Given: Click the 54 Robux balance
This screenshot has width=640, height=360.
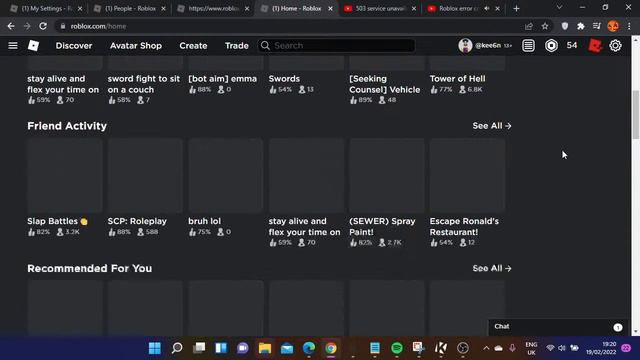Looking at the screenshot, I should pyautogui.click(x=572, y=45).
